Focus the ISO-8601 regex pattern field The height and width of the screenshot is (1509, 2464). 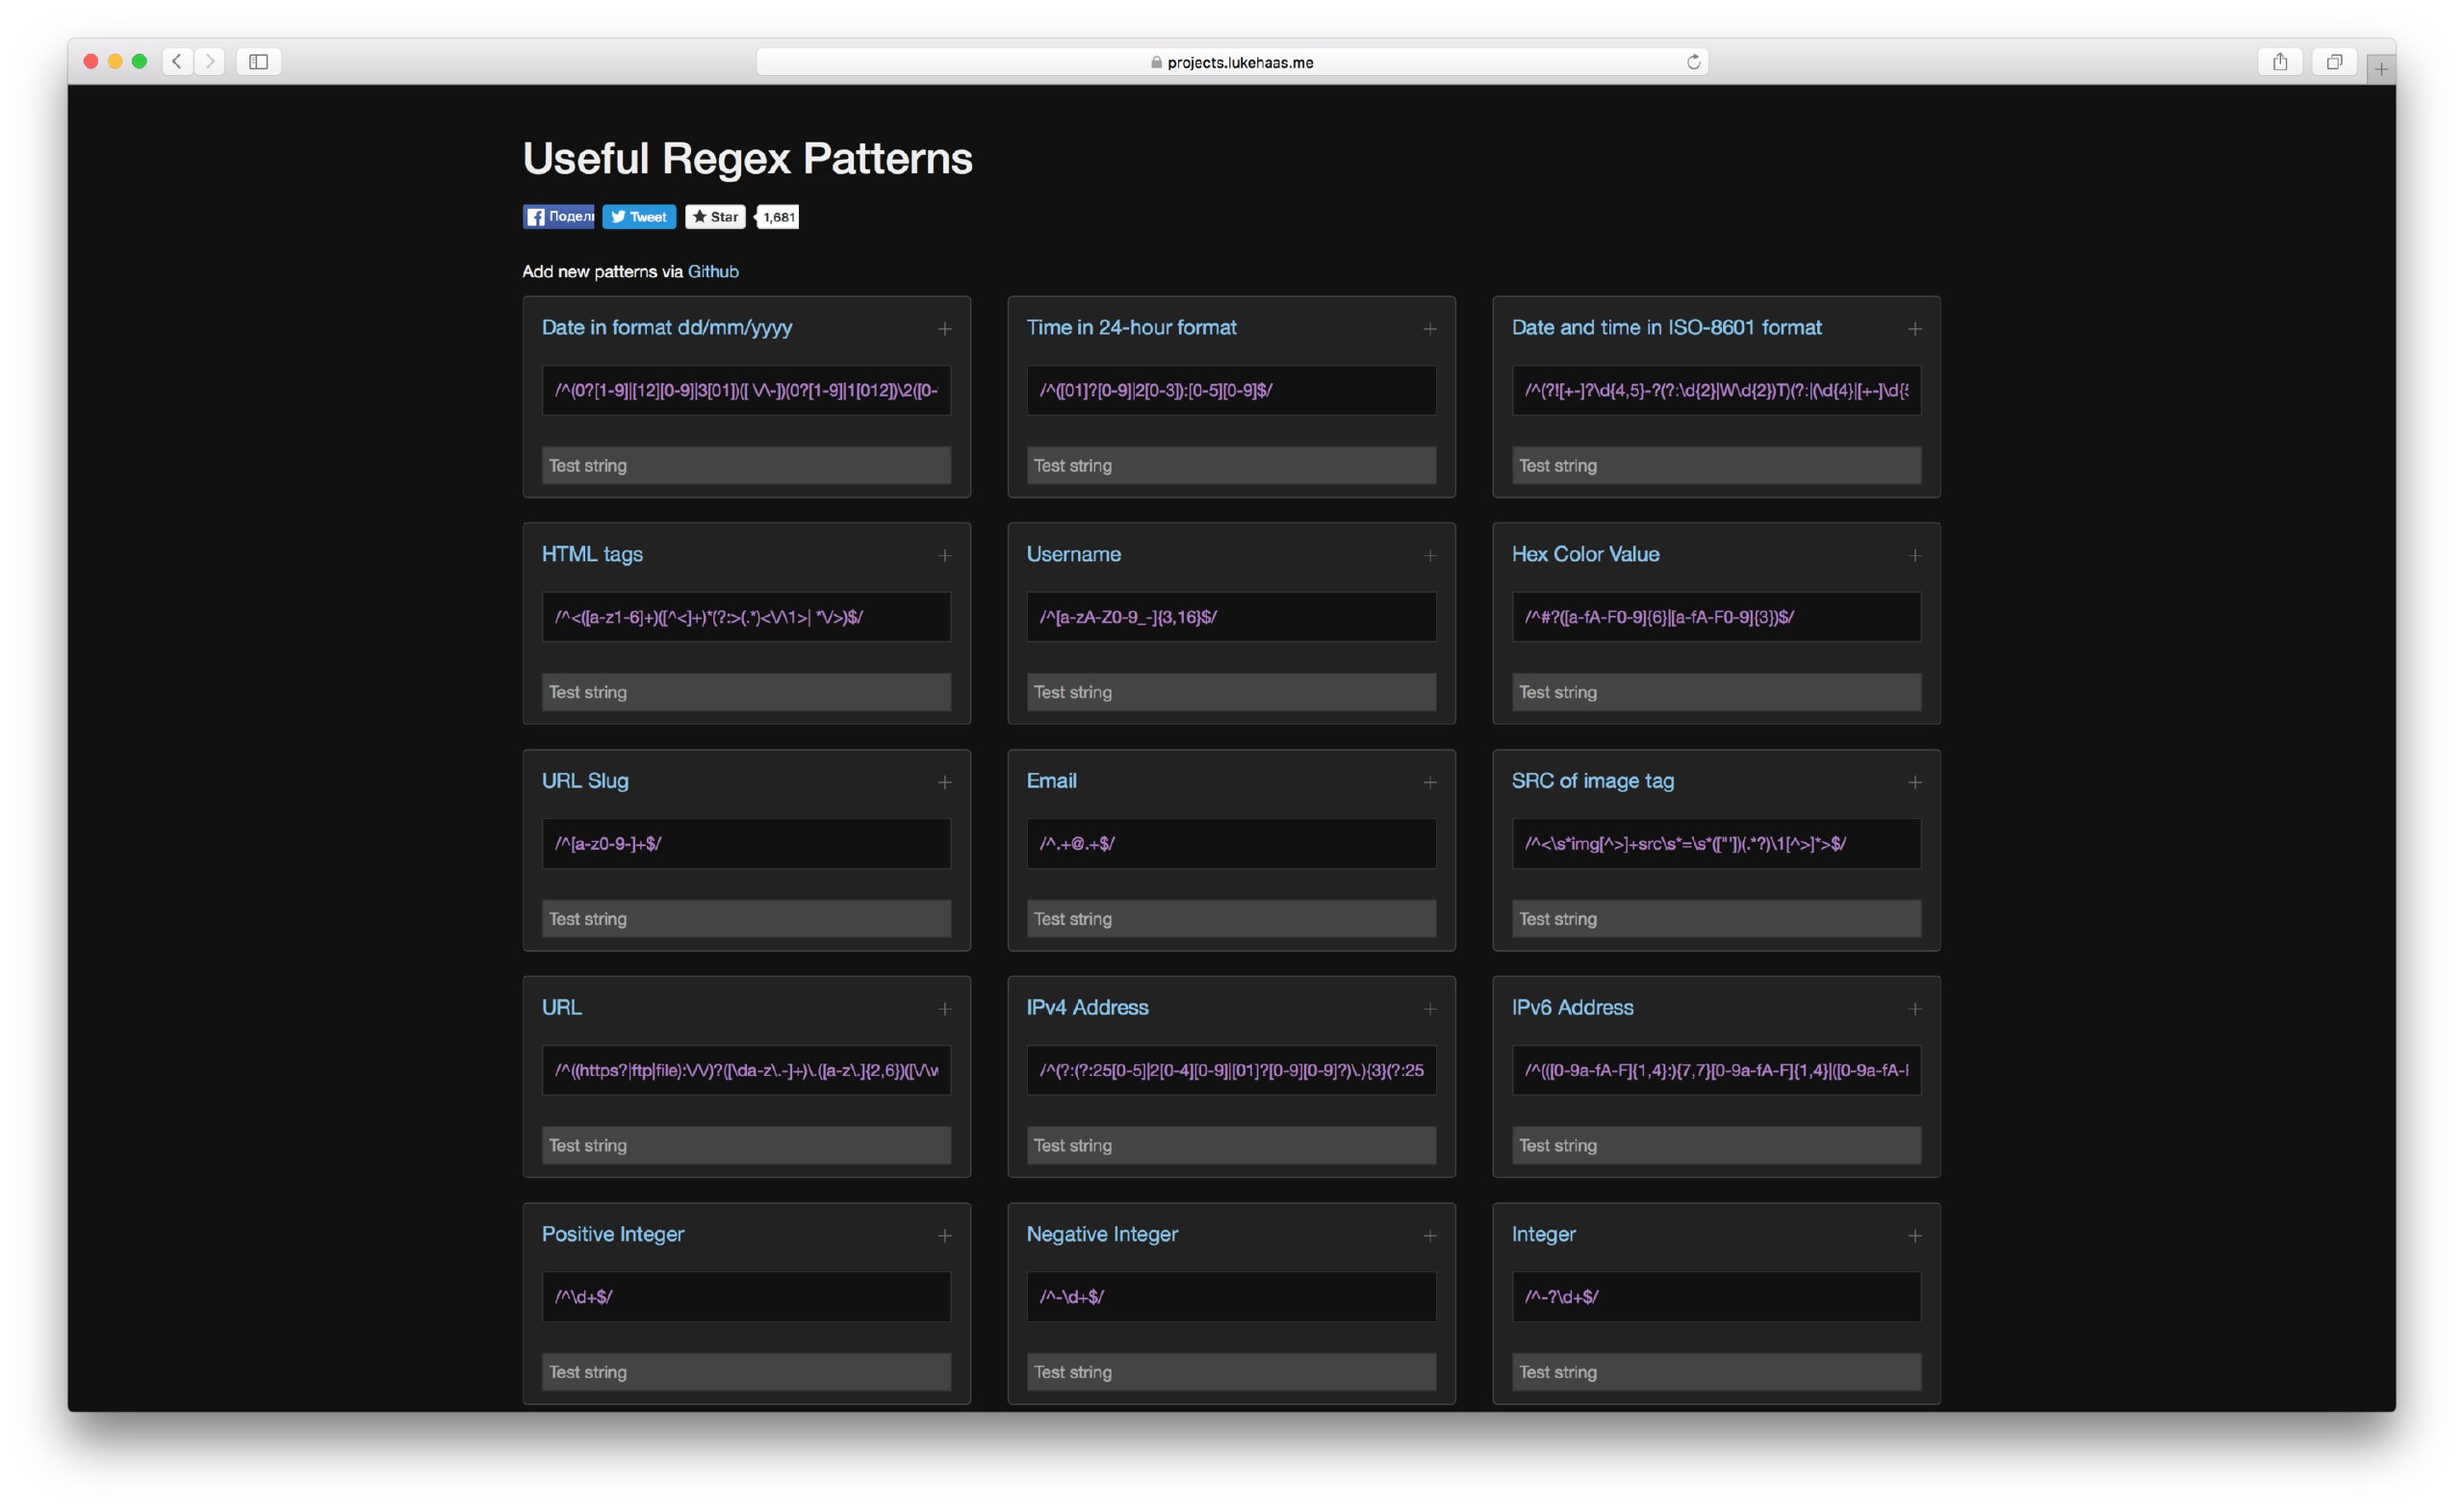coord(1716,390)
